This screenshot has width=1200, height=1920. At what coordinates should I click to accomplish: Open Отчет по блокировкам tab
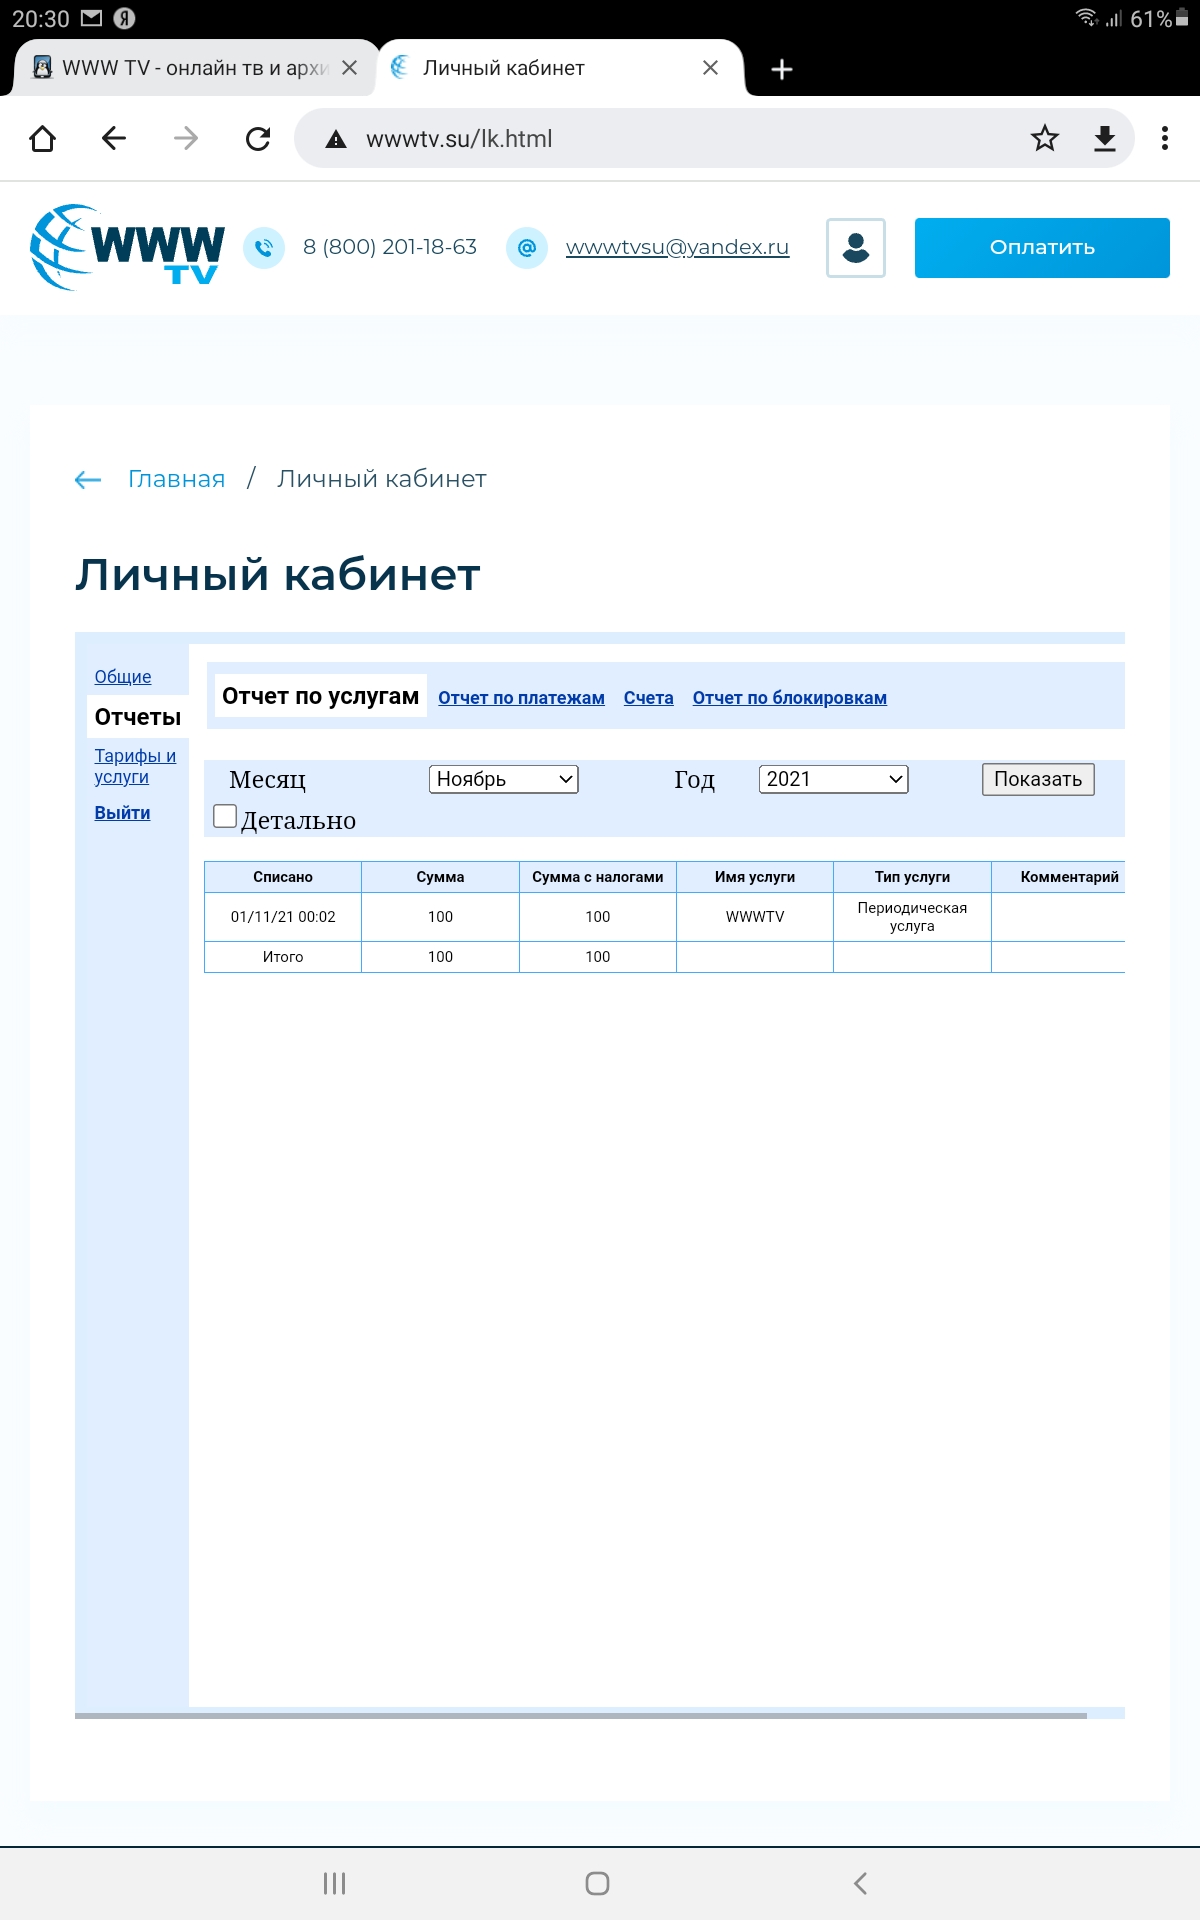tap(790, 698)
